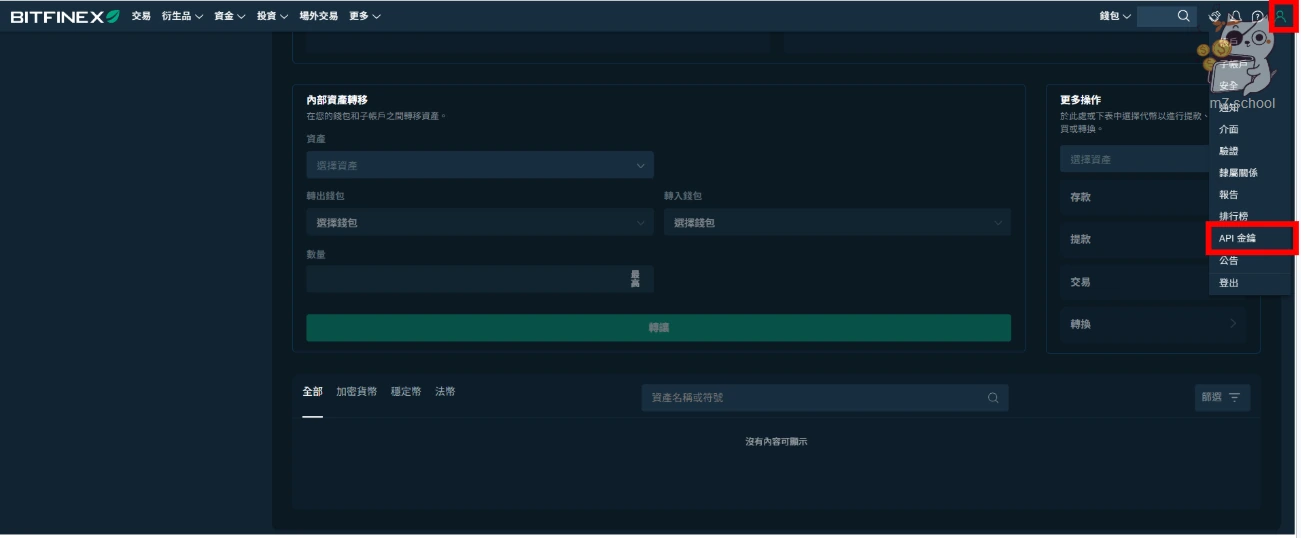Expand the 投資 dropdown menu
The image size is (1301, 538).
tap(272, 16)
